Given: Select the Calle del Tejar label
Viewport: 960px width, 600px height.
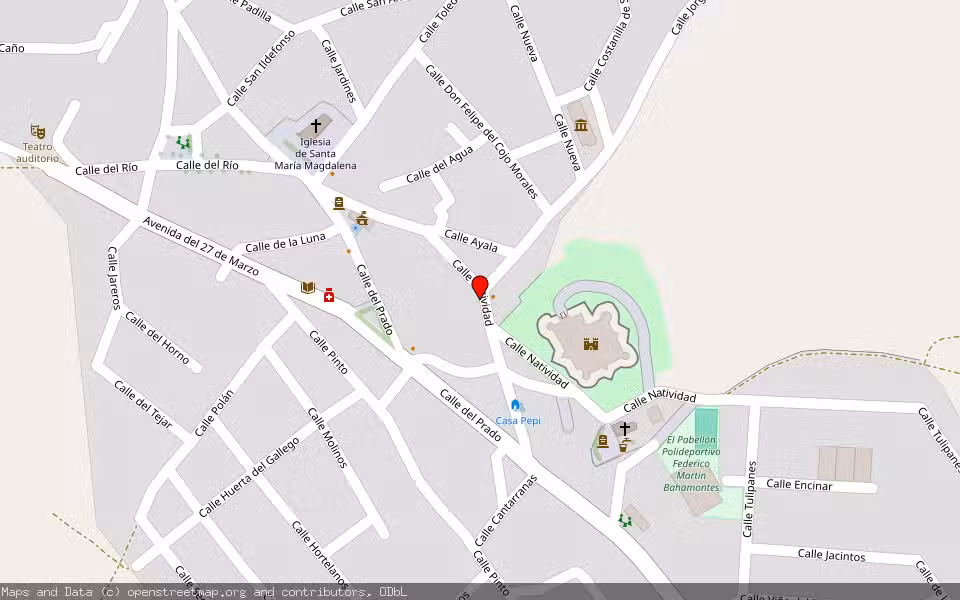Looking at the screenshot, I should click(143, 404).
